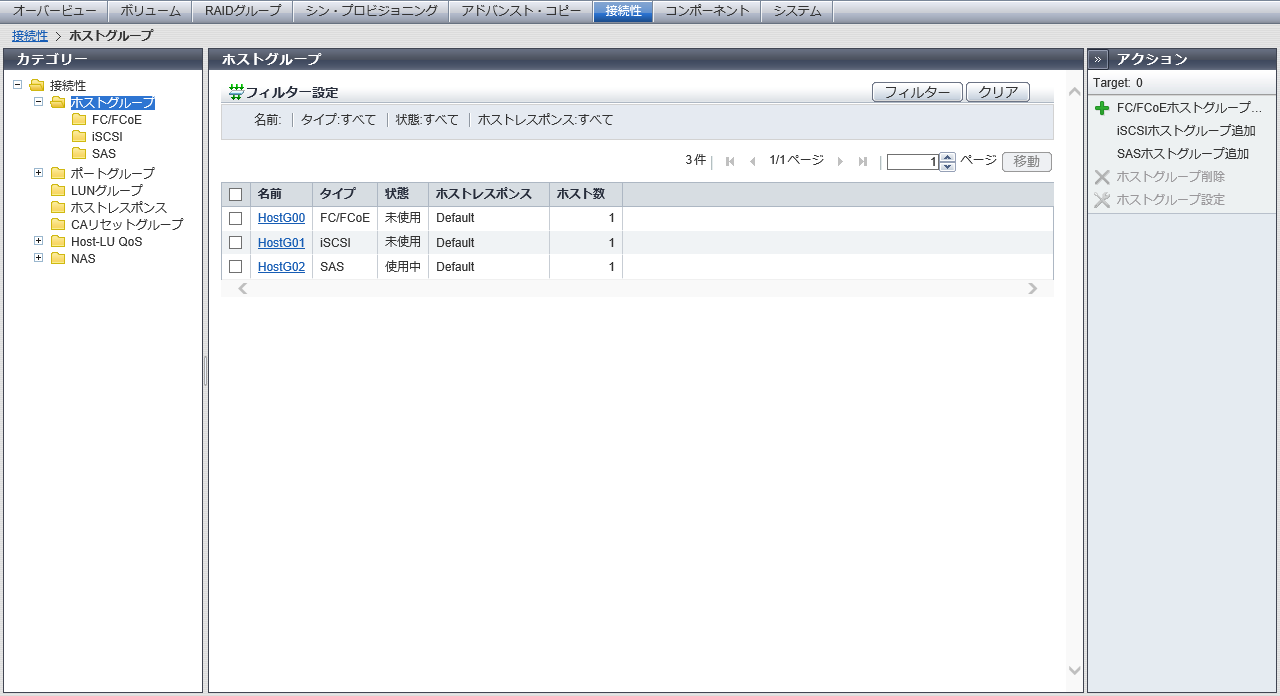The height and width of the screenshot is (696, 1280).
Task: Click the green plus FC/FCoE host group add icon
Action: [1102, 108]
